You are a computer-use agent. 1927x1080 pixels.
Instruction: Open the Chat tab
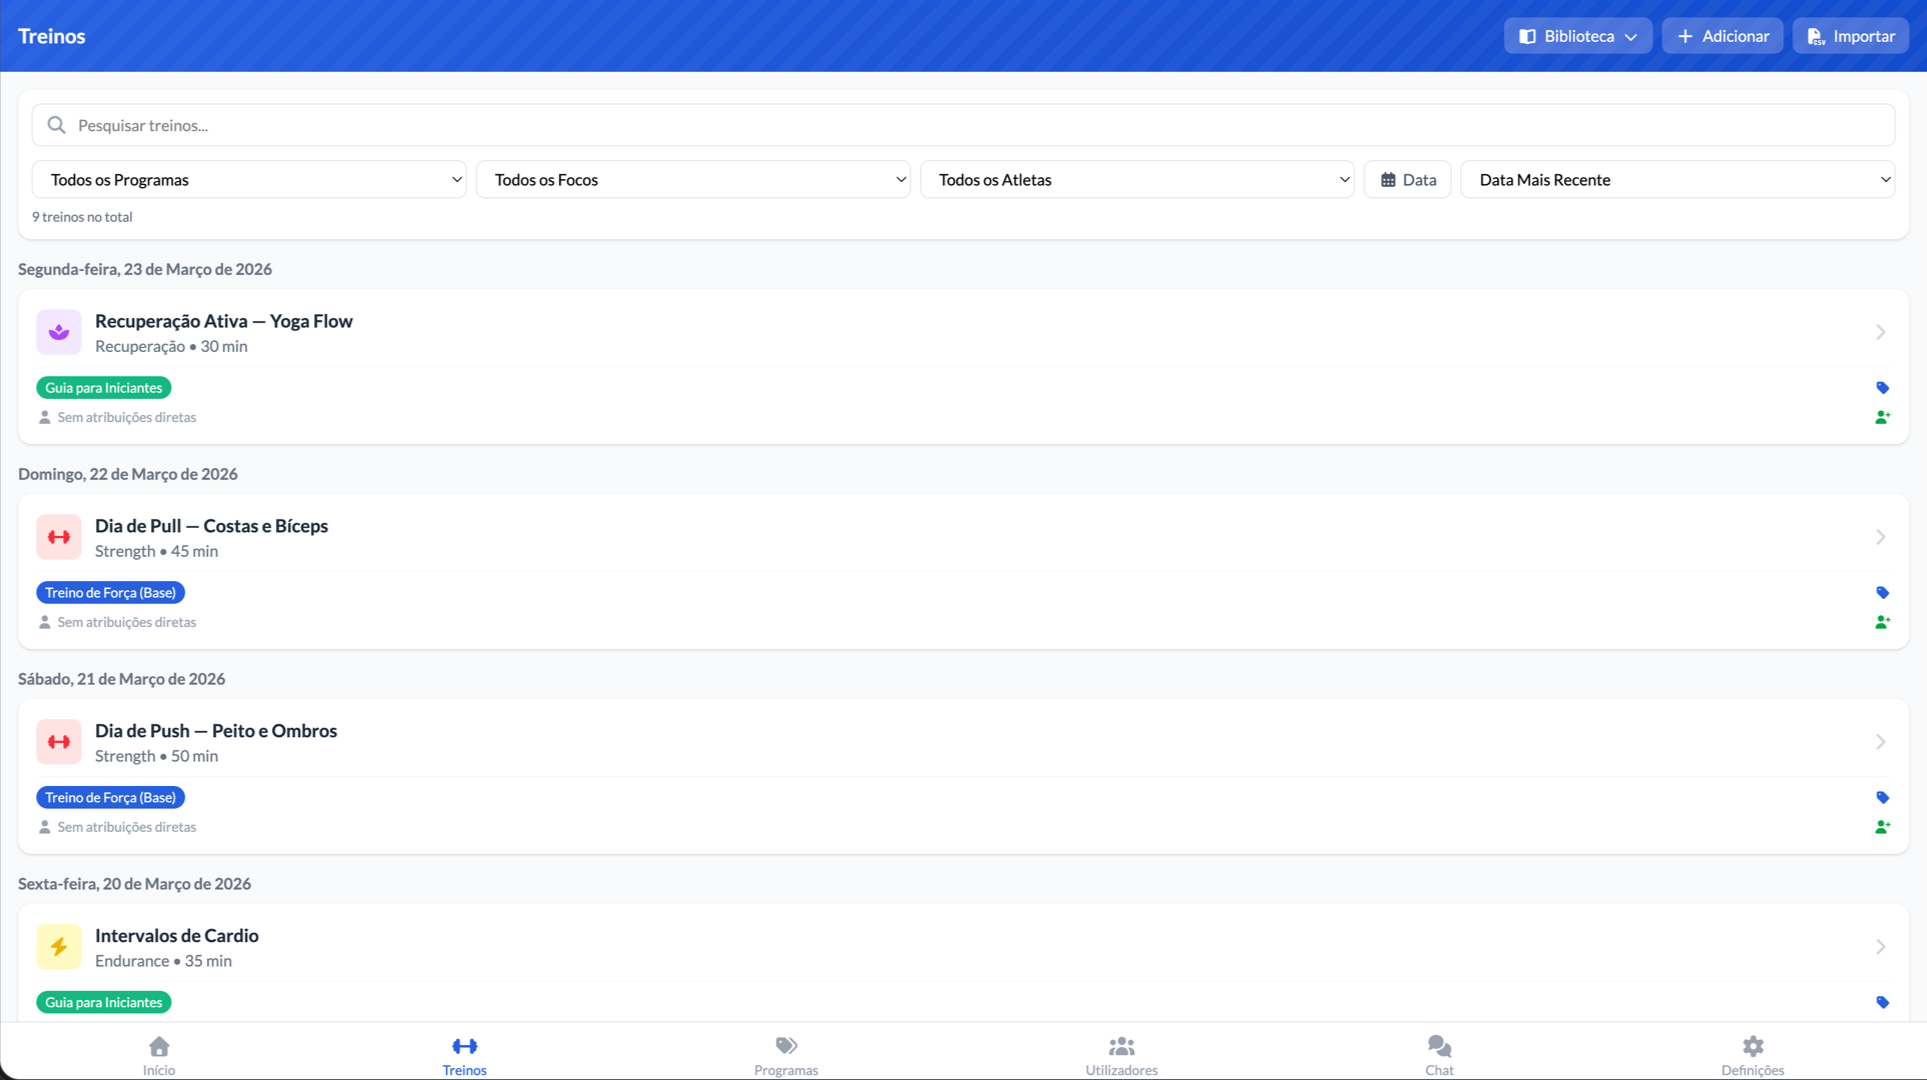(1439, 1055)
